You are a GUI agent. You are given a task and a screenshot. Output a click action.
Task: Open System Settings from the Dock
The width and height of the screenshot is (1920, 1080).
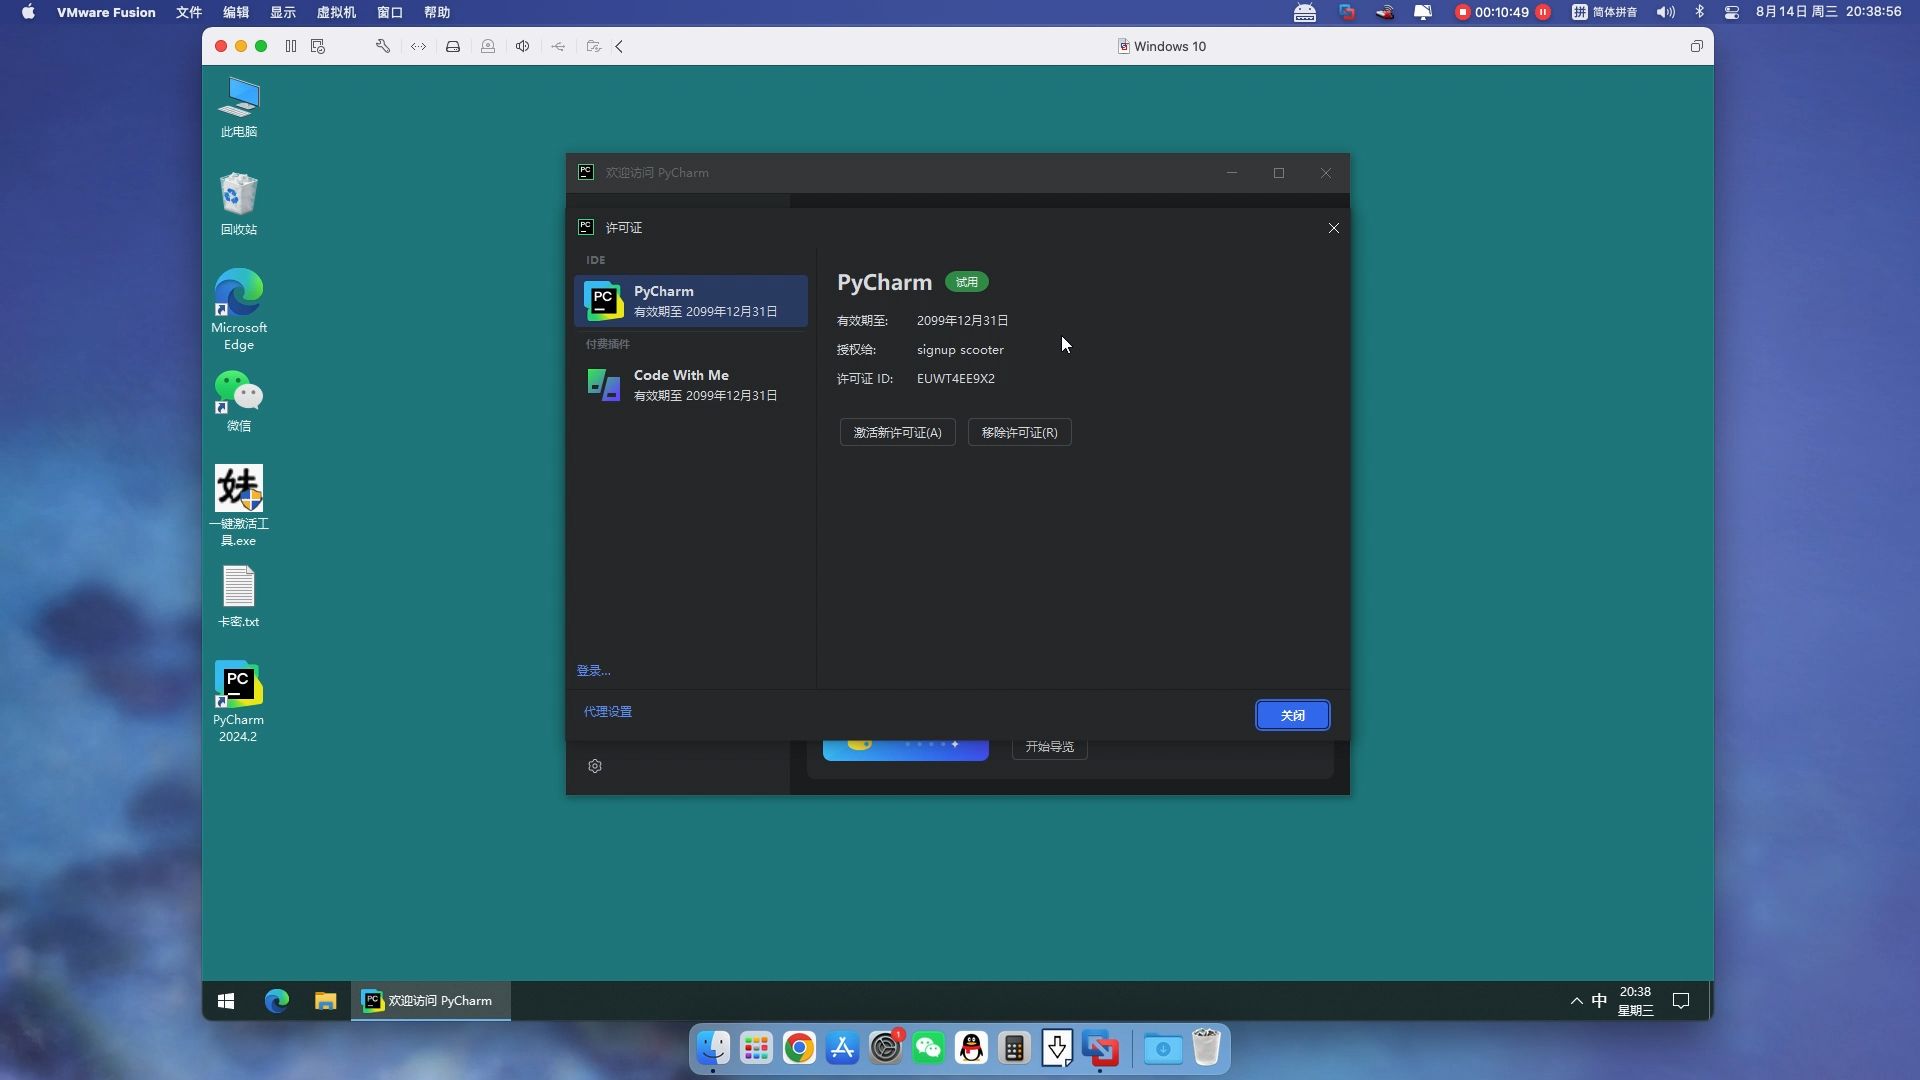point(885,1048)
